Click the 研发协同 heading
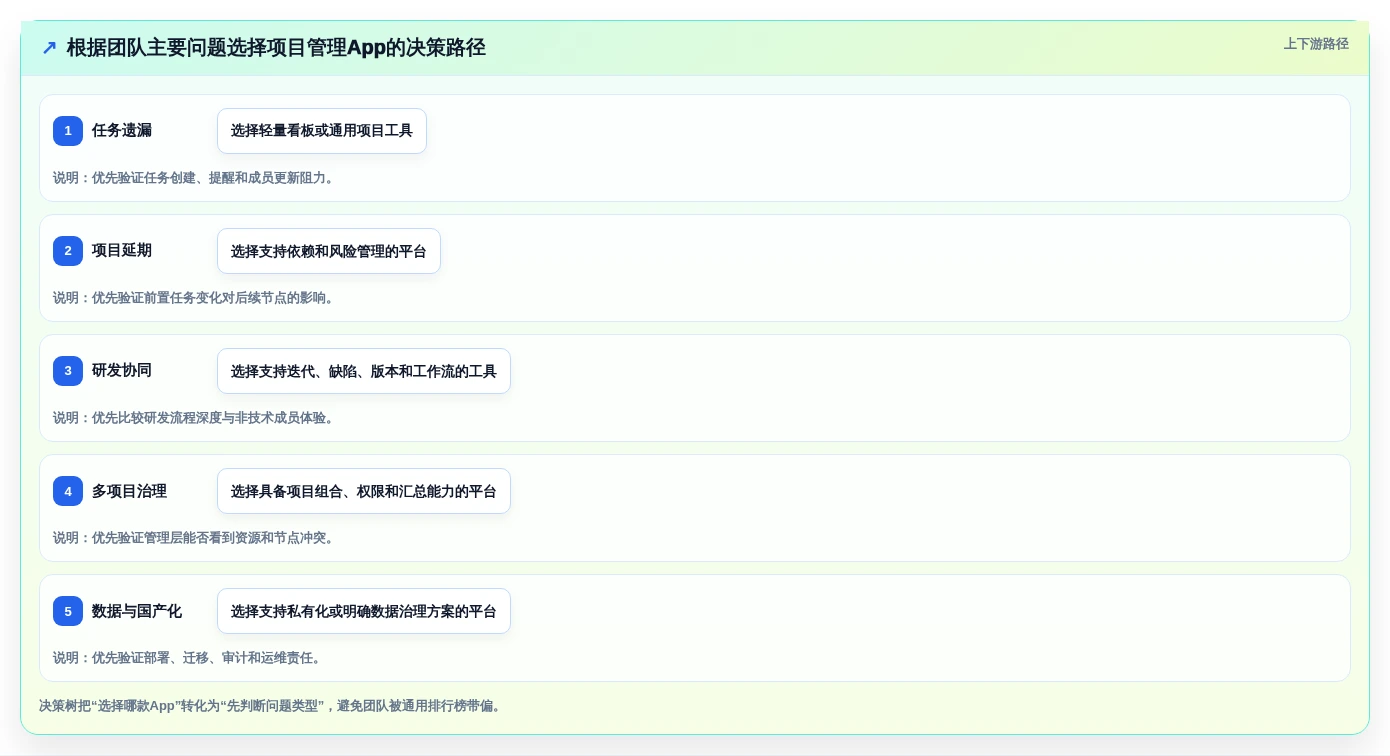1390x756 pixels. (122, 371)
